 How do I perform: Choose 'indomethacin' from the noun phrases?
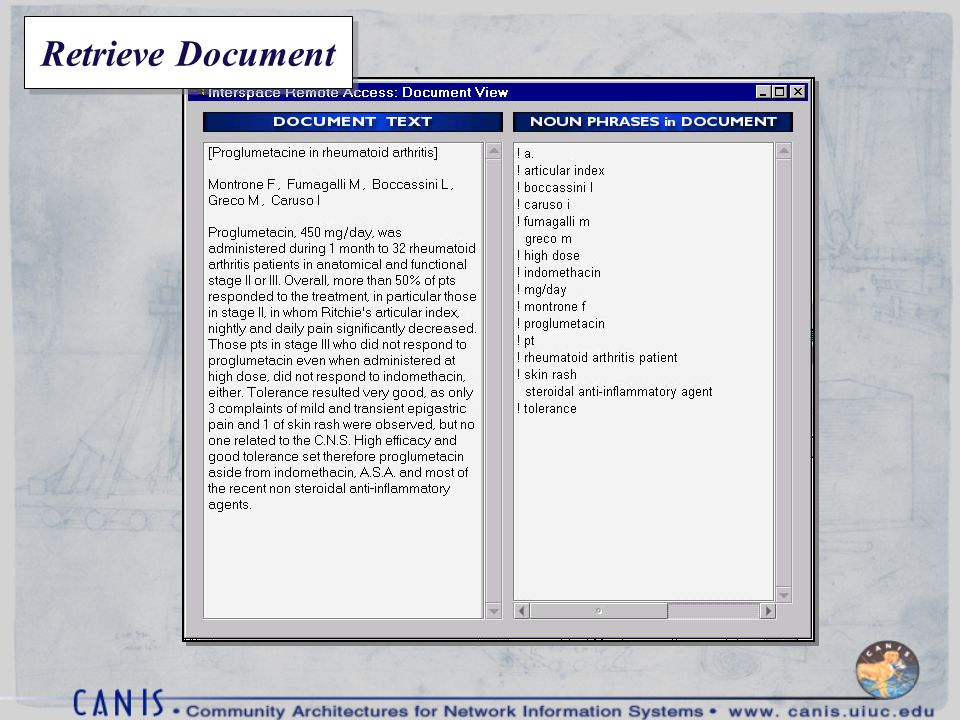[x=562, y=273]
